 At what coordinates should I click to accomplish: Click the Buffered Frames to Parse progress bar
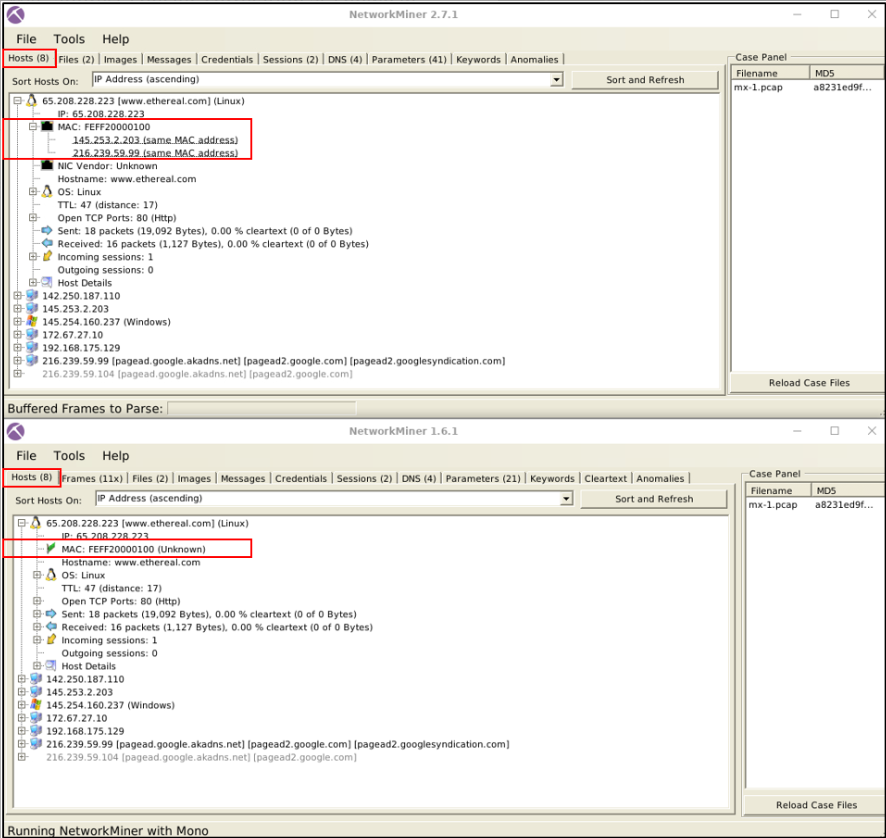click(262, 408)
